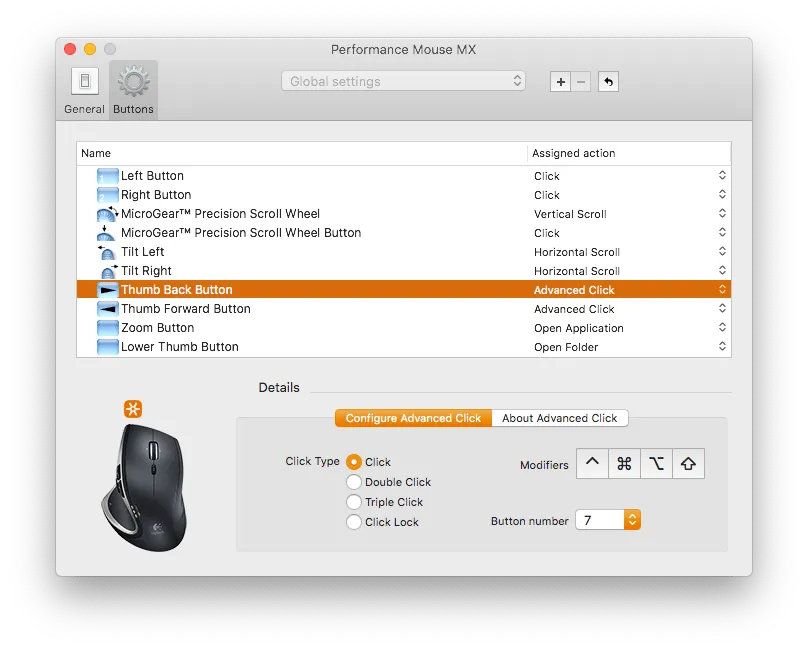This screenshot has width=808, height=650.
Task: Select the Click Lock radio option
Action: coord(354,522)
